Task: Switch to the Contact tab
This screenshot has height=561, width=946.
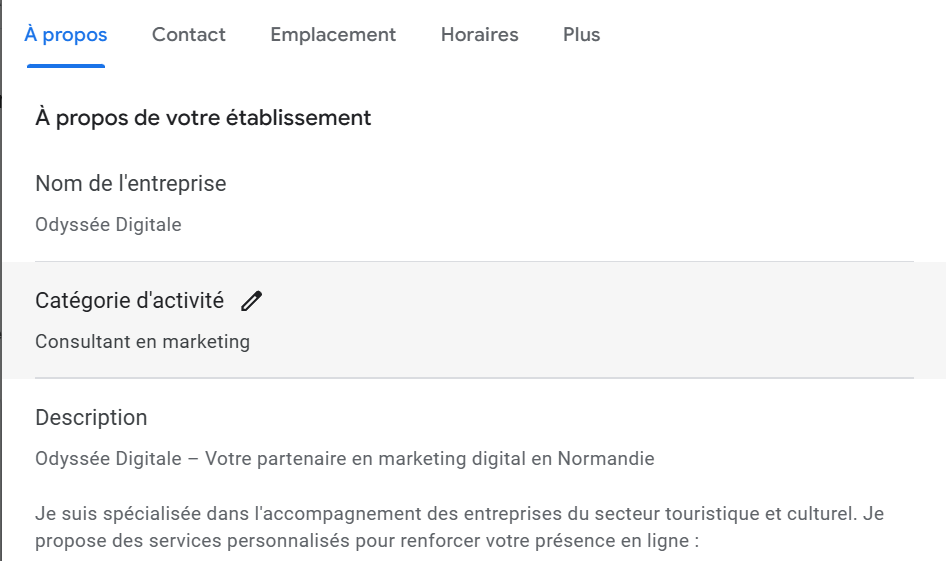Action: click(x=188, y=35)
